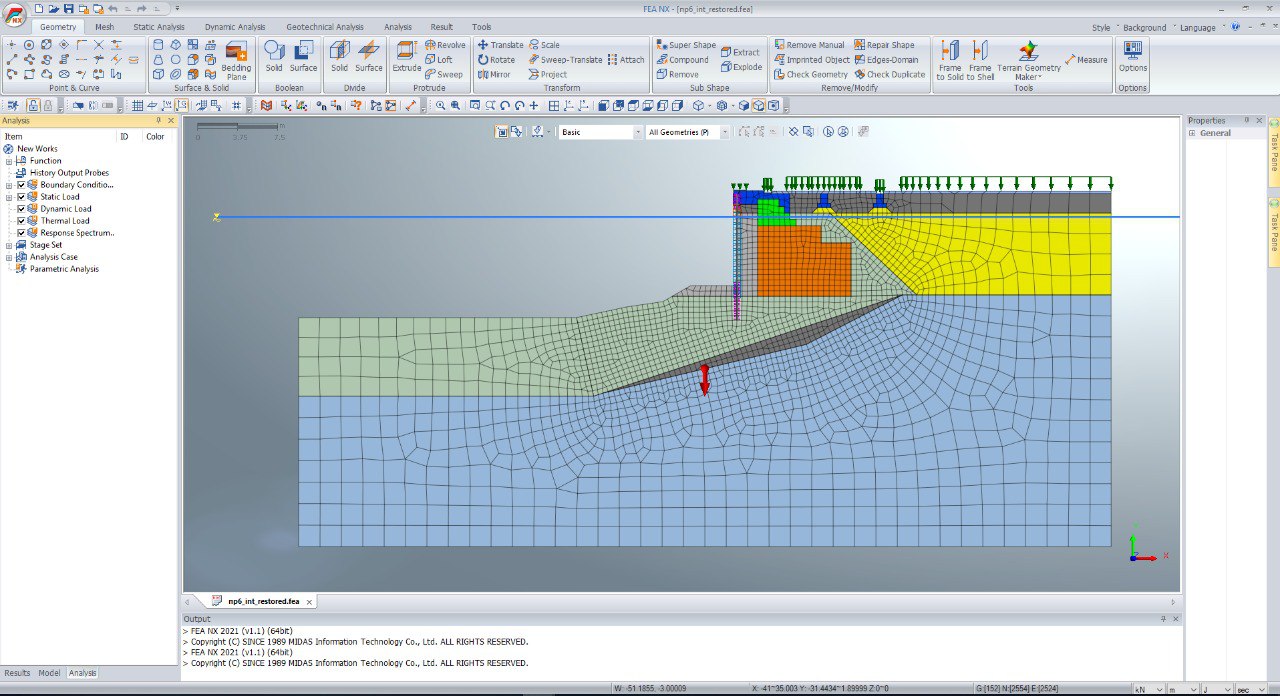Click the Mirror transform tool
This screenshot has width=1280, height=696.
(494, 75)
